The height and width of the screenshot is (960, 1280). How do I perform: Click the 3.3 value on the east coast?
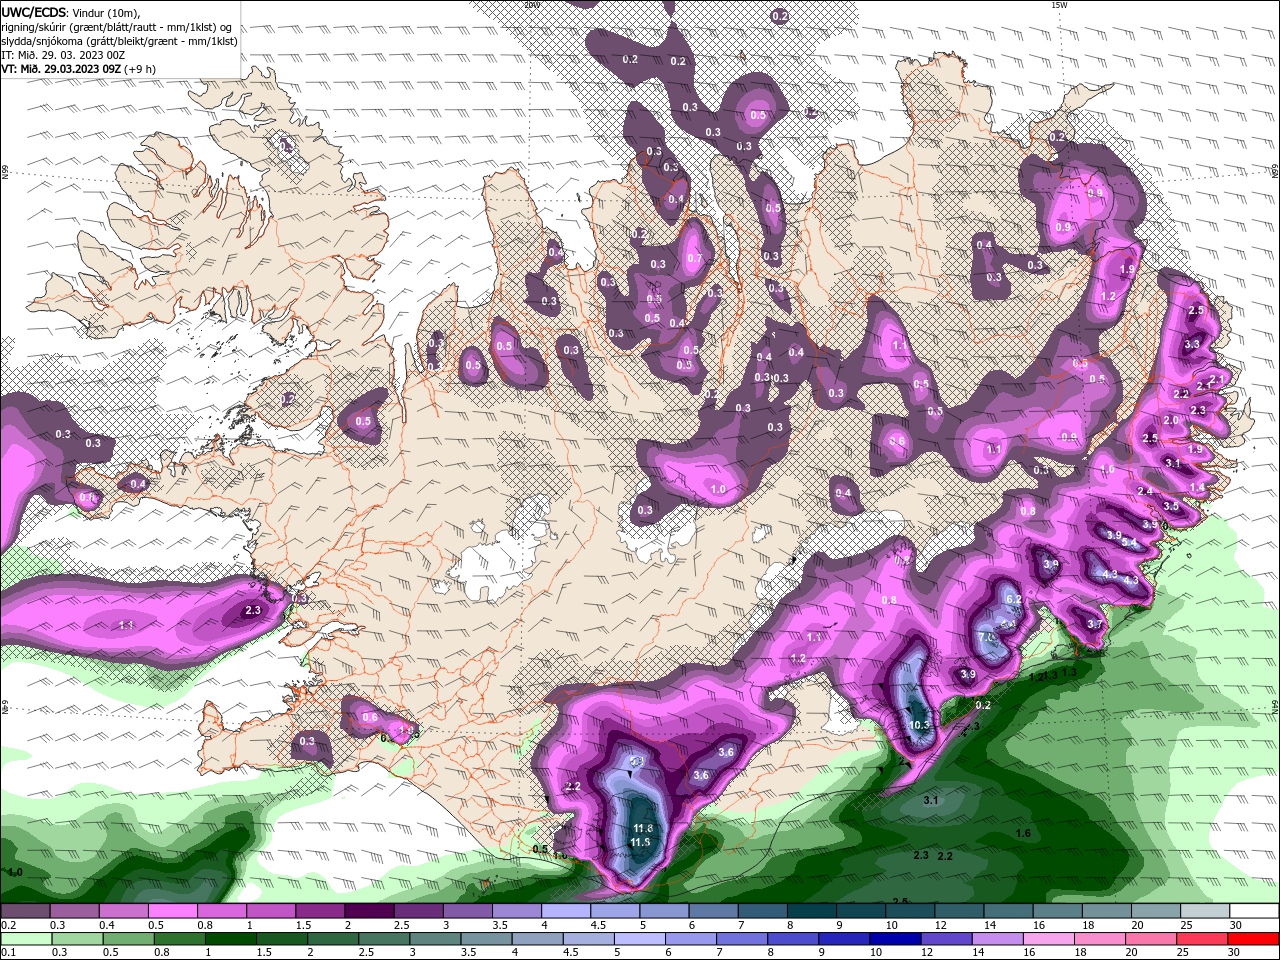point(1191,344)
